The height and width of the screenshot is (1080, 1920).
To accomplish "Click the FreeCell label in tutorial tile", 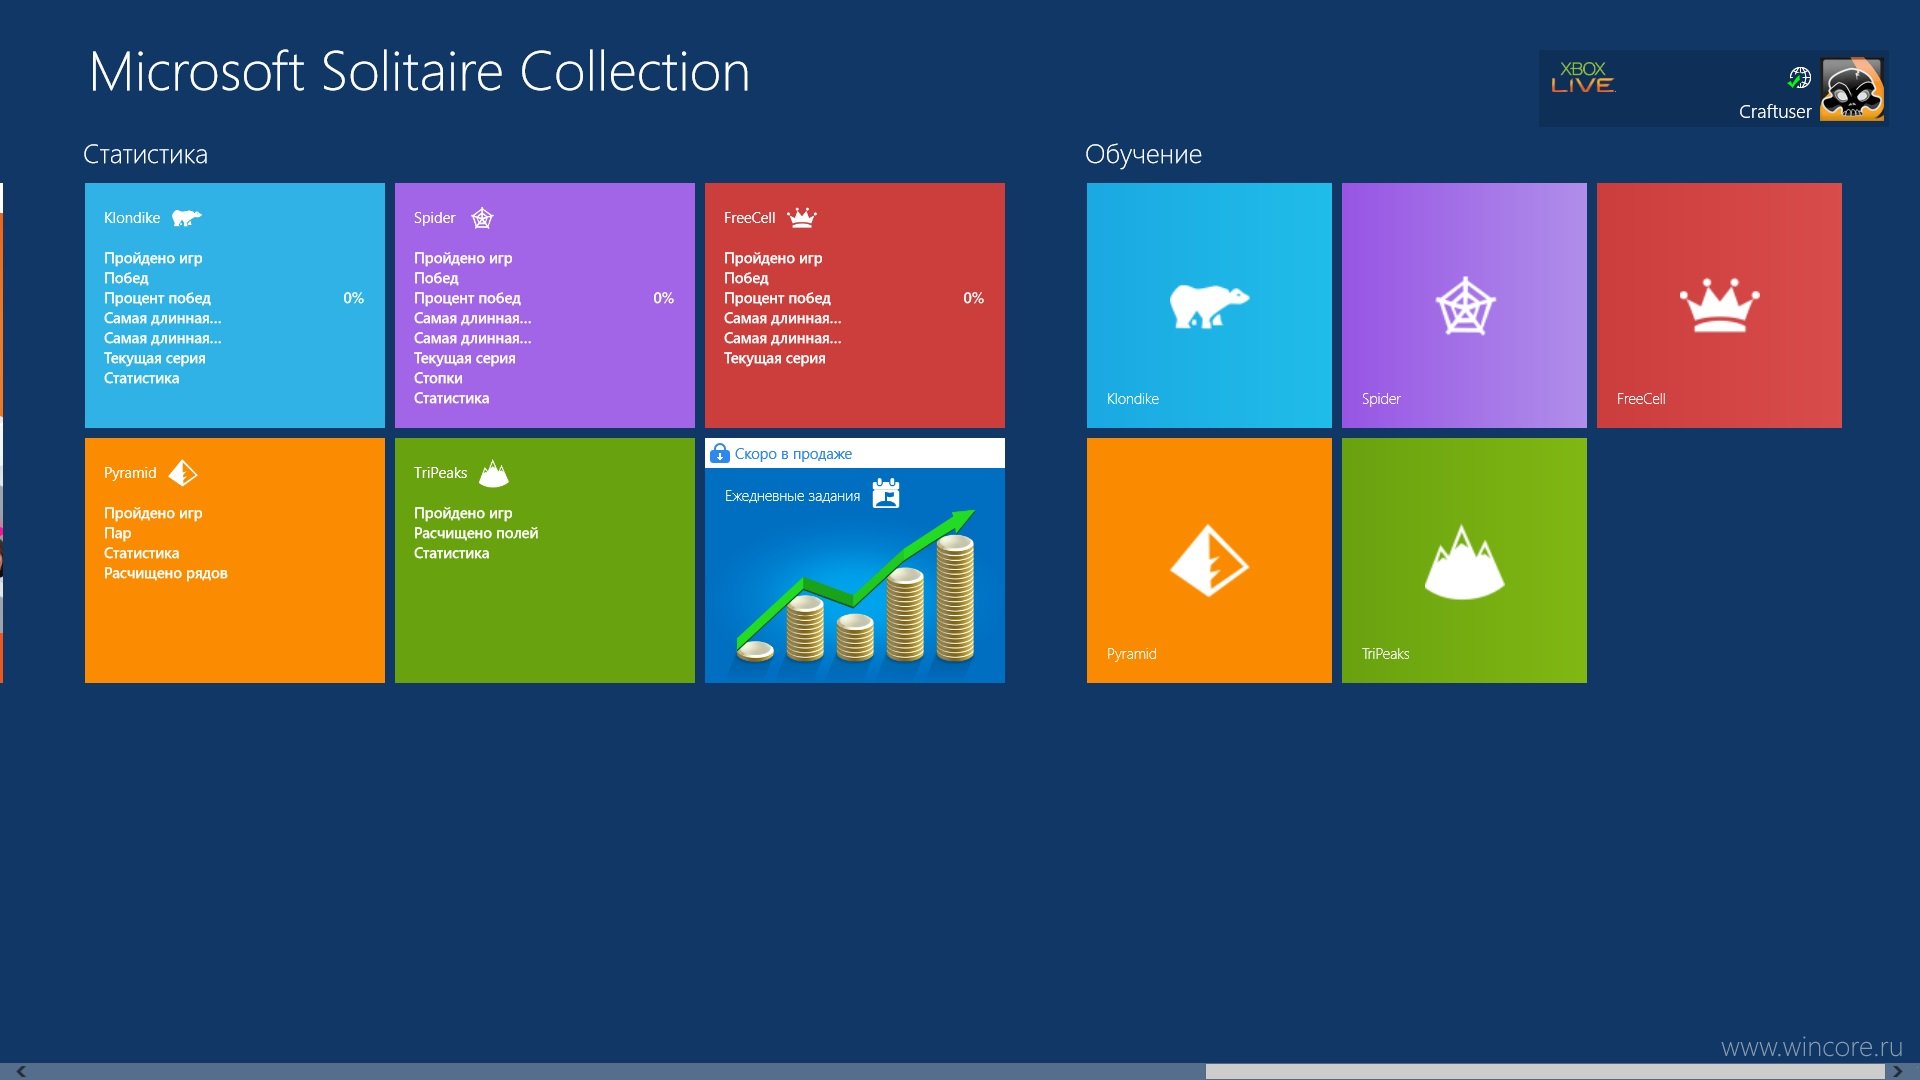I will click(x=1641, y=398).
